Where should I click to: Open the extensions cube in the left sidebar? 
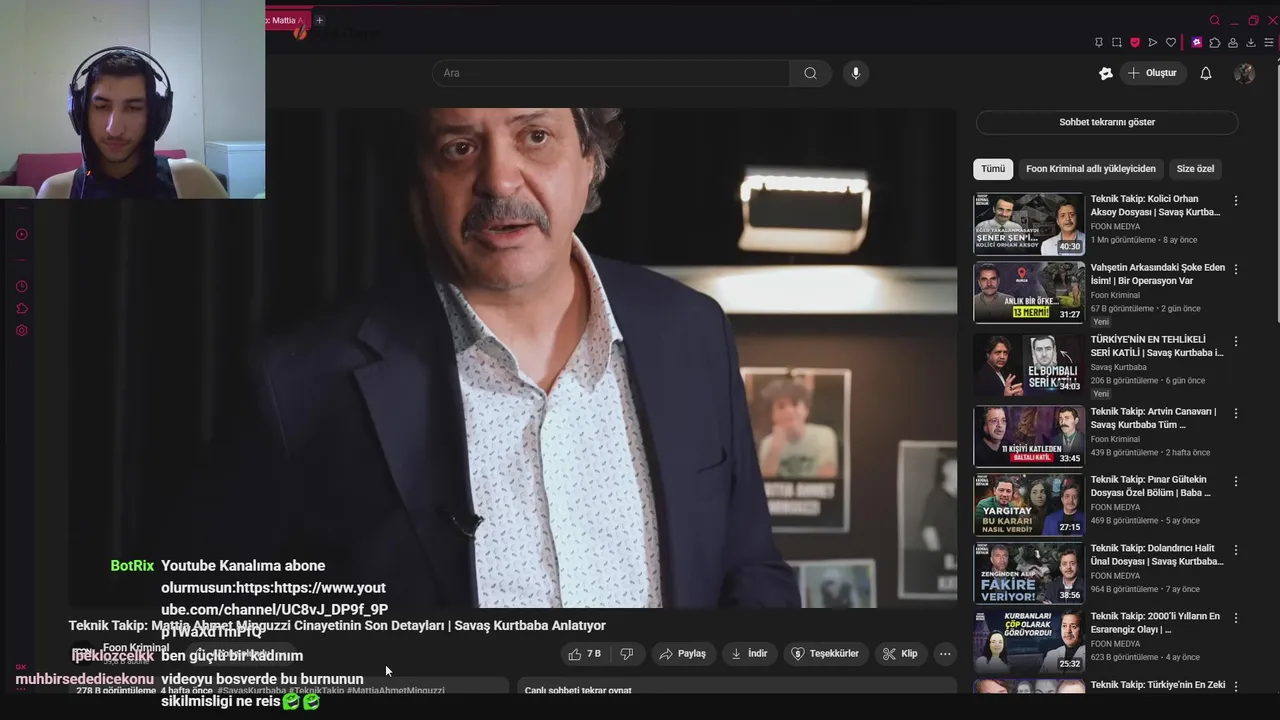[x=22, y=309]
